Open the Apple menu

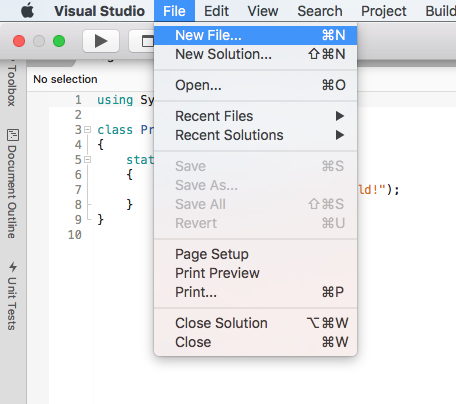tap(28, 11)
